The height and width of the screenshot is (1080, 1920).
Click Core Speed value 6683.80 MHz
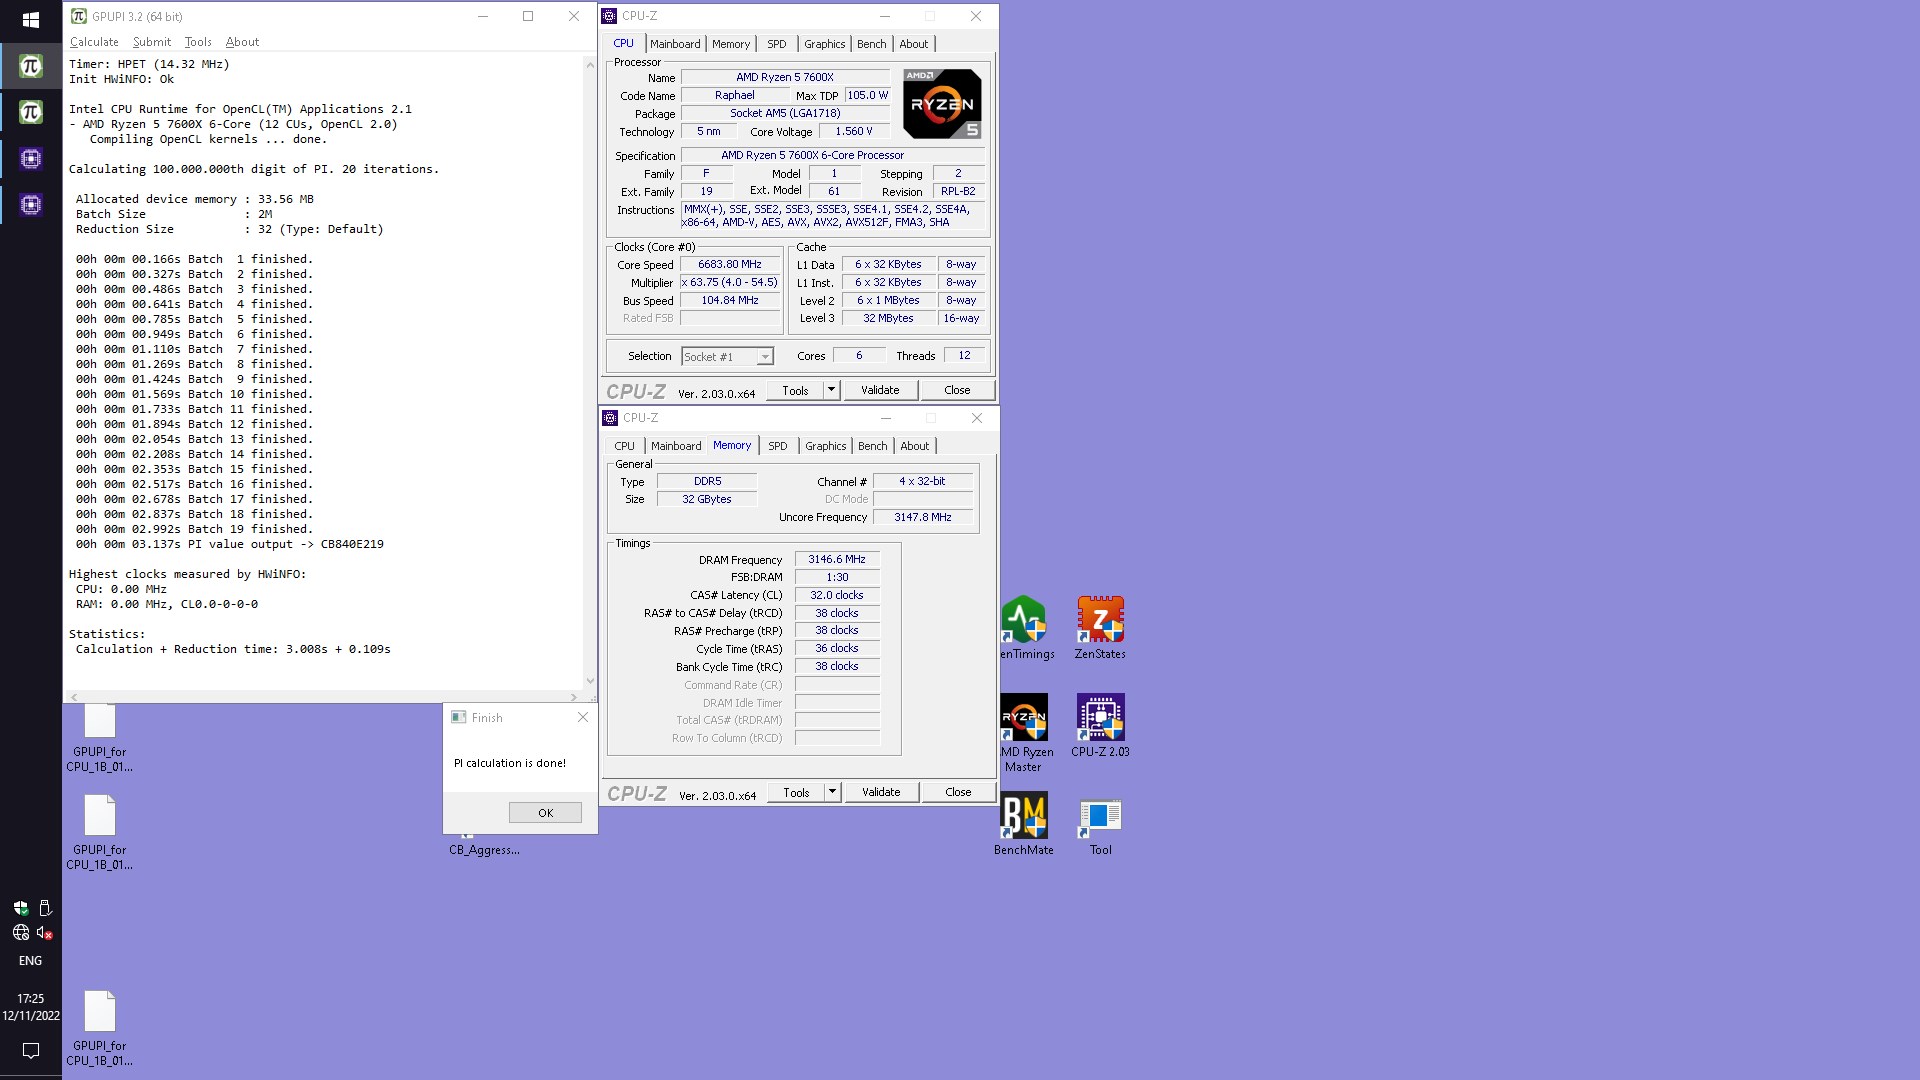pos(730,264)
